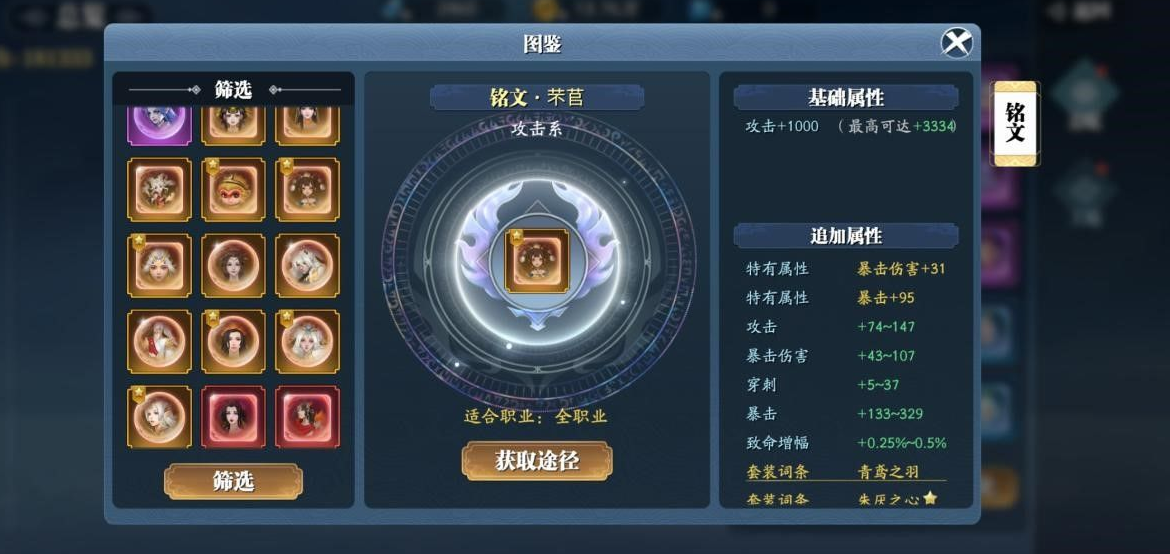Select the blonde crowned woman inscription icon
Image resolution: width=1170 pixels, height=554 pixels.
click(x=159, y=266)
